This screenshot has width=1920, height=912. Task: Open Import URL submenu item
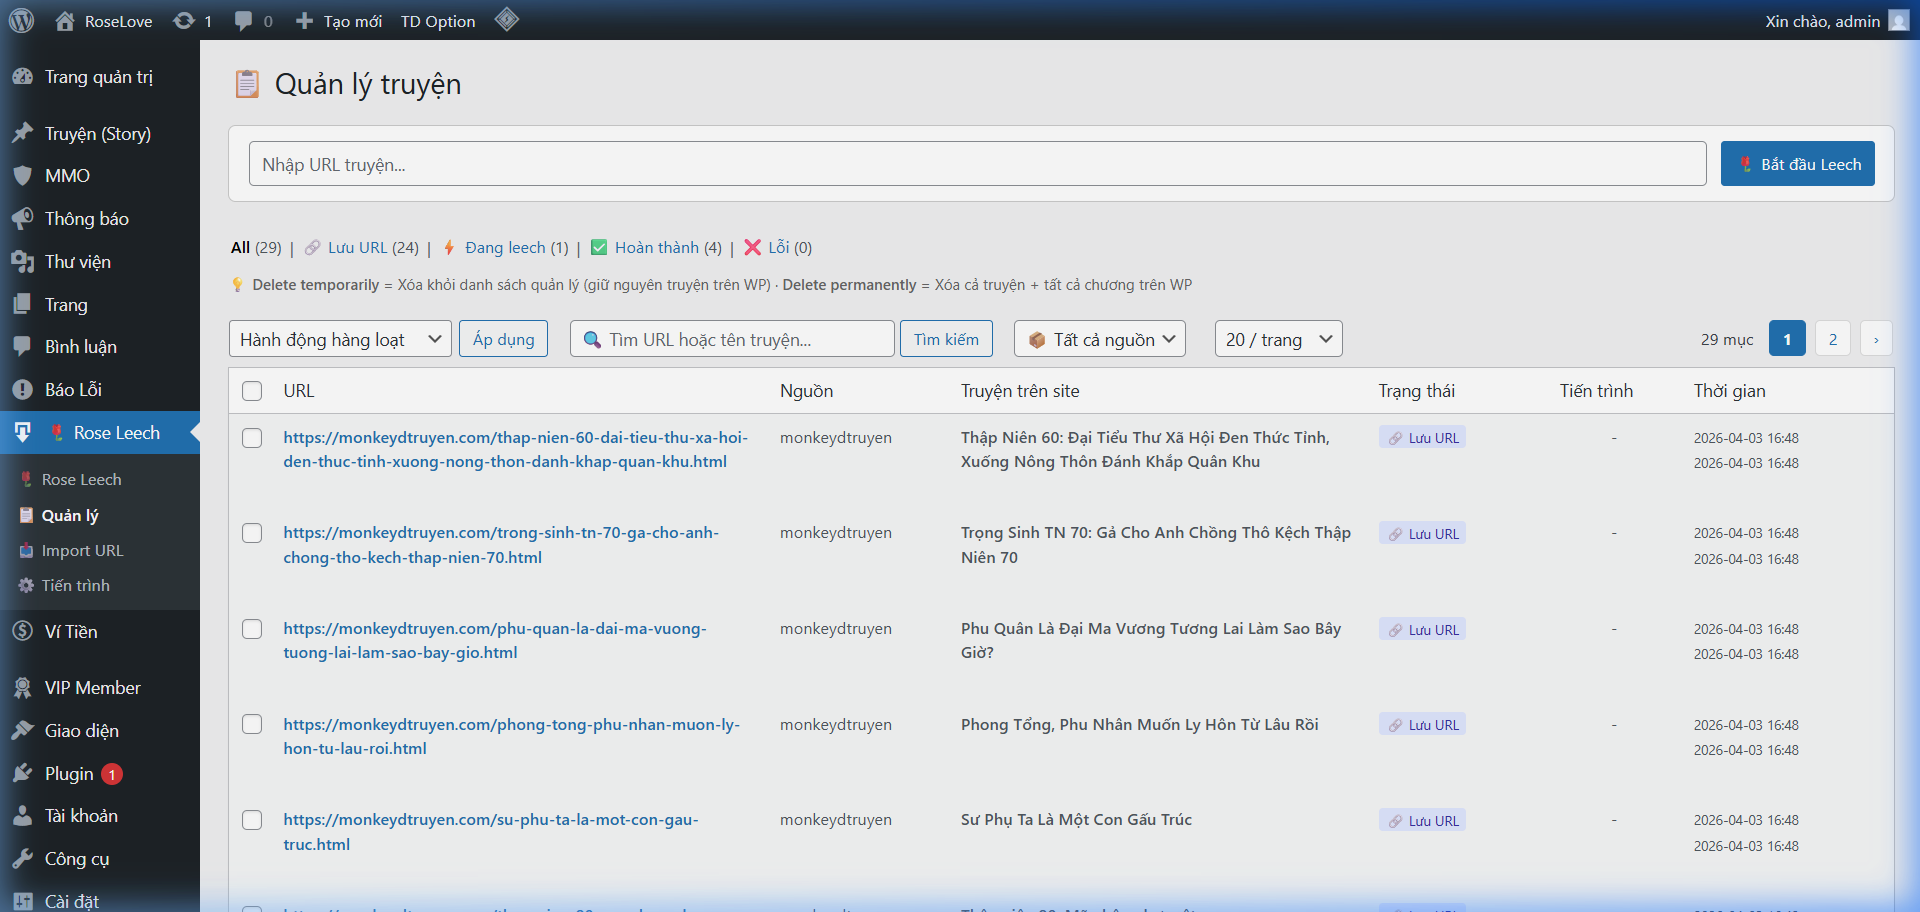point(82,550)
